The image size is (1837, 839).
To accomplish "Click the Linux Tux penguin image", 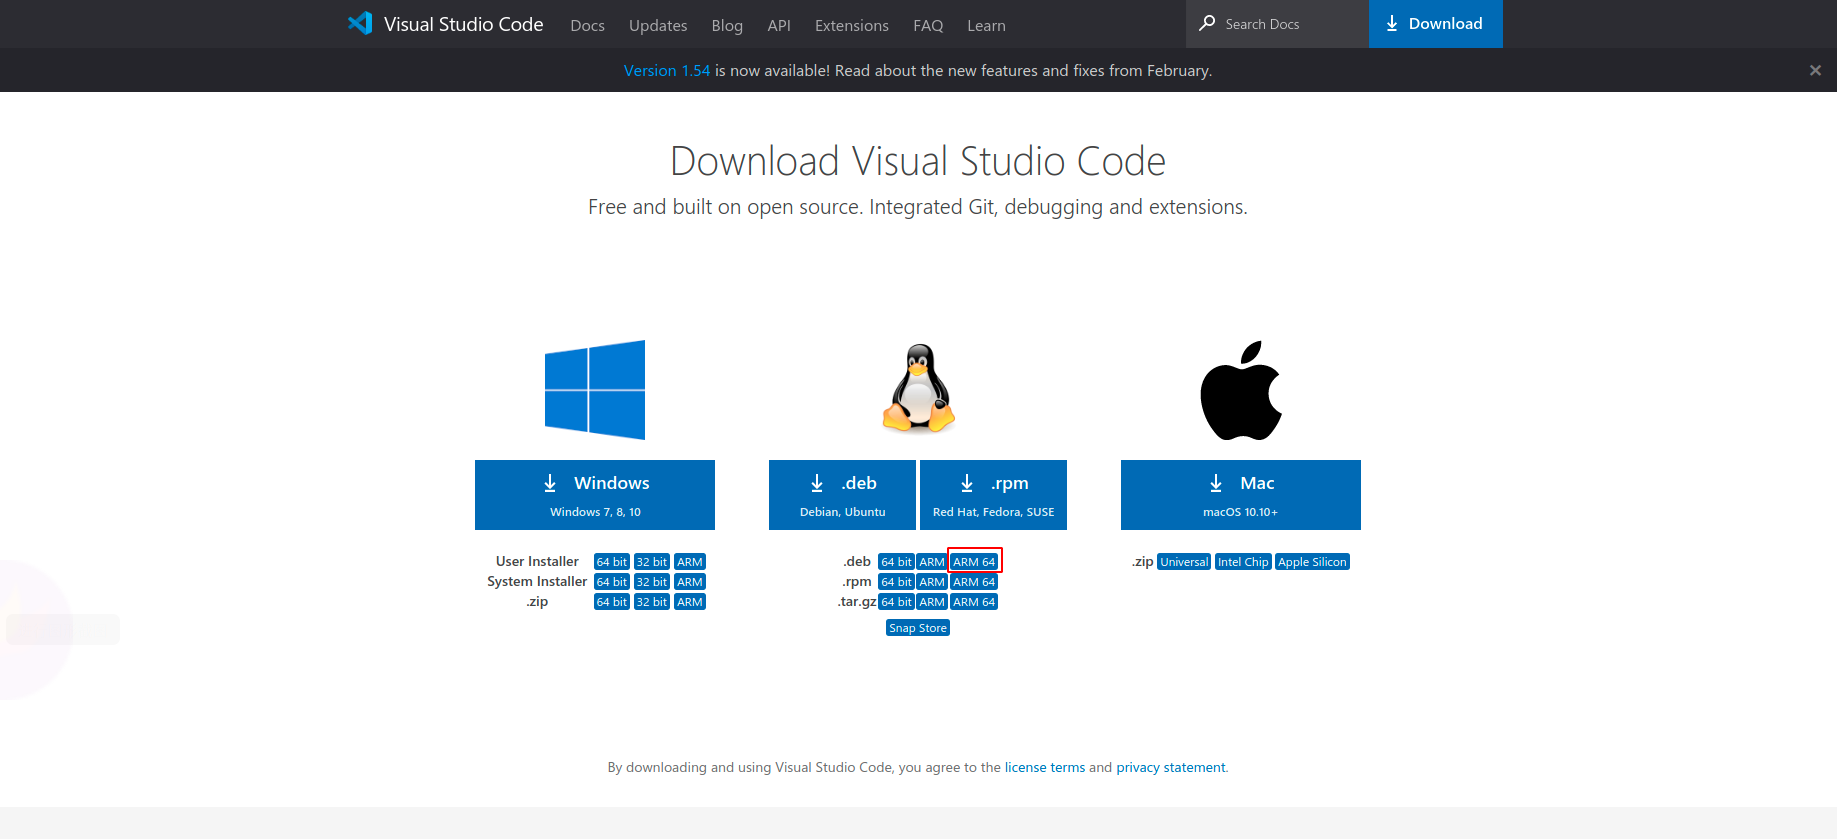I will pos(918,388).
